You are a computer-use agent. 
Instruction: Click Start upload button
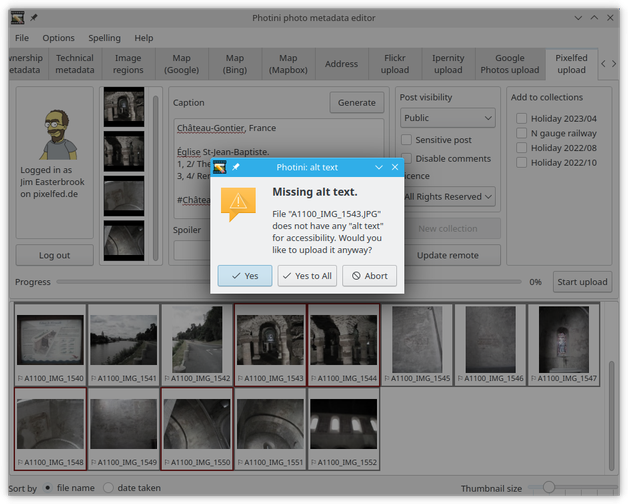[x=582, y=282]
